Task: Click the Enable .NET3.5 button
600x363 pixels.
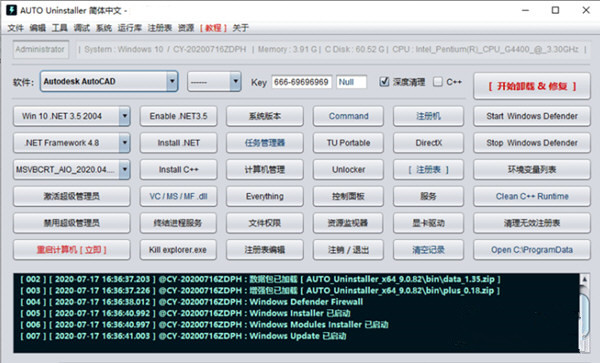Action: 178,116
